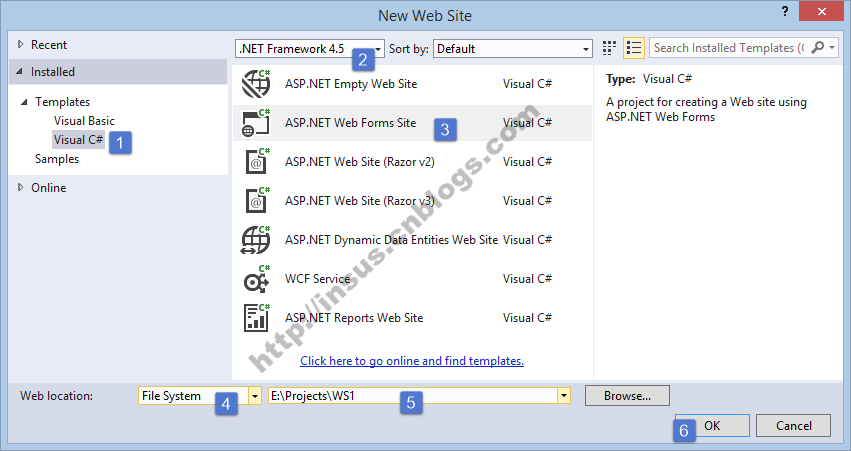Expand the Recent section
This screenshot has width=851, height=451.
click(21, 45)
